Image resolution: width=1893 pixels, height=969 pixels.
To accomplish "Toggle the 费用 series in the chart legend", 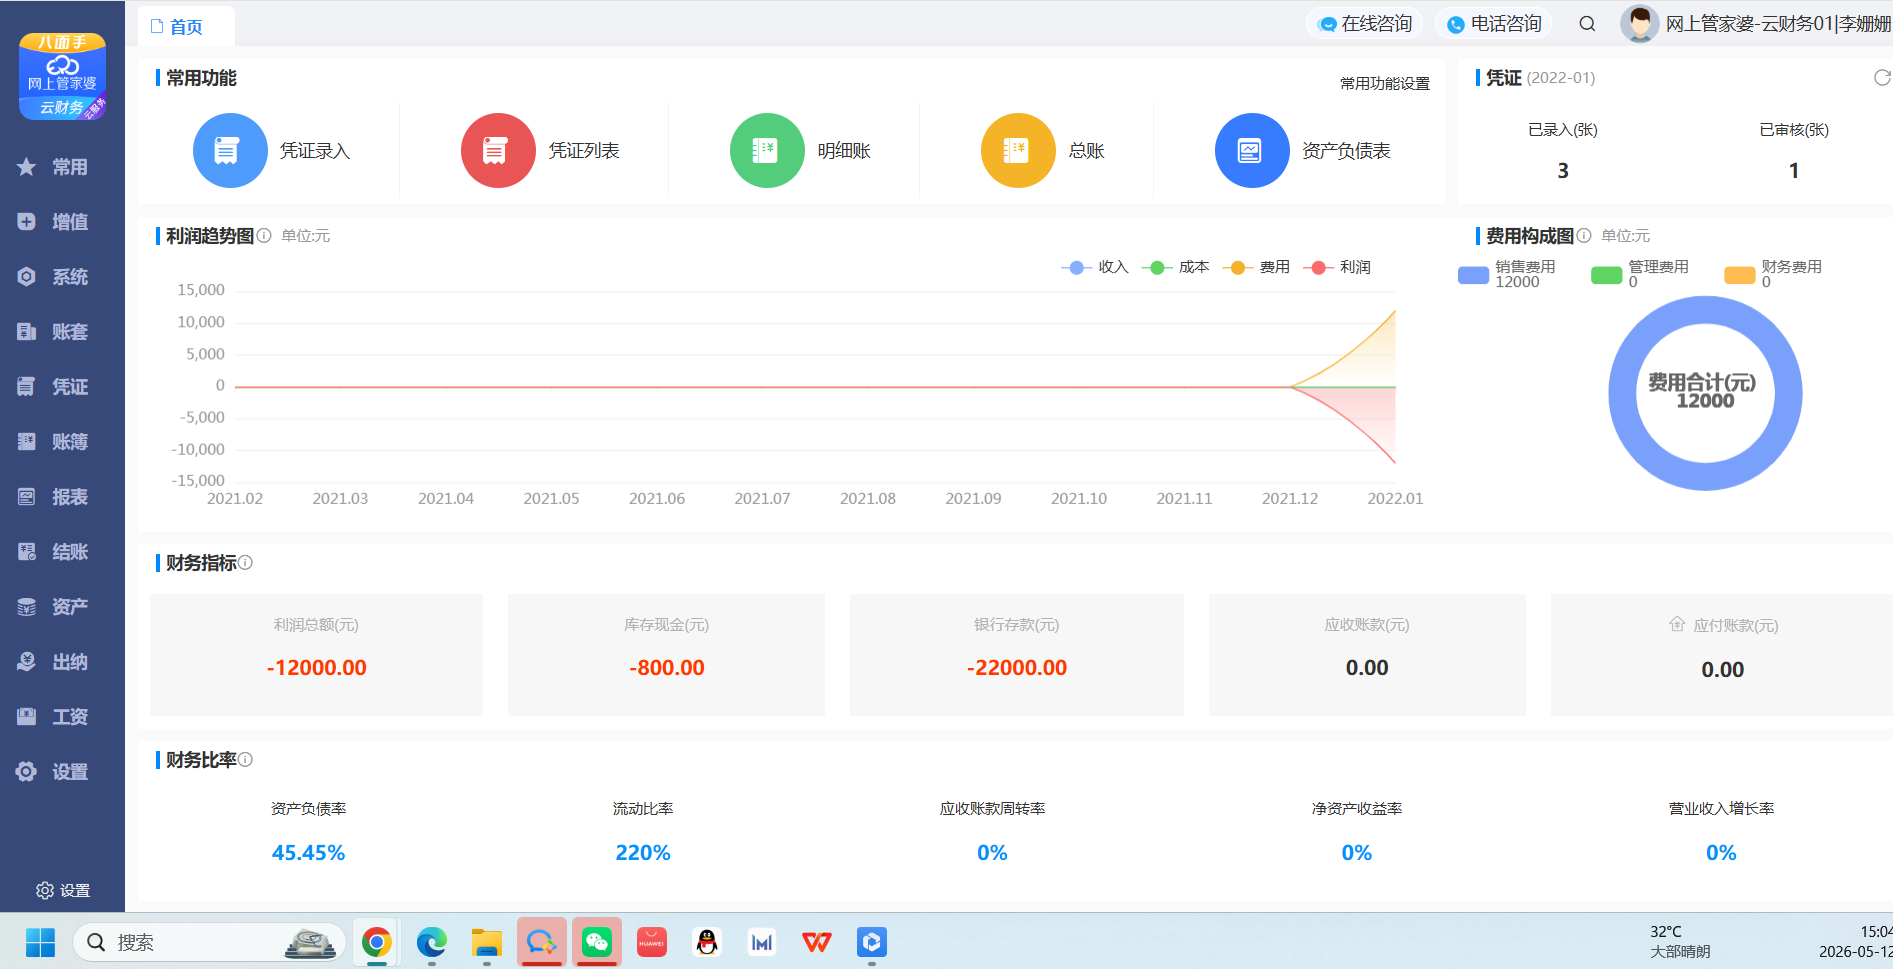I will coord(1256,267).
